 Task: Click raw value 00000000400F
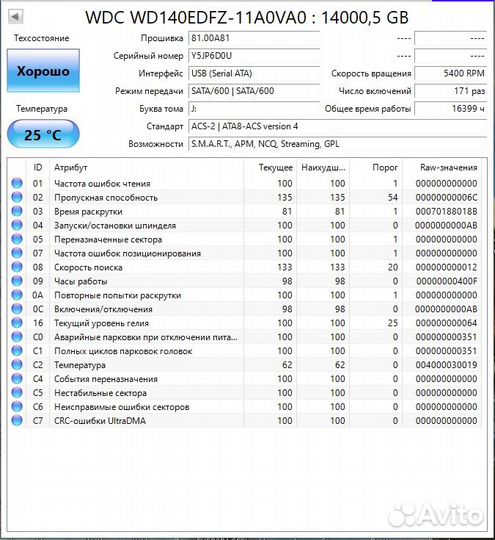(x=446, y=281)
